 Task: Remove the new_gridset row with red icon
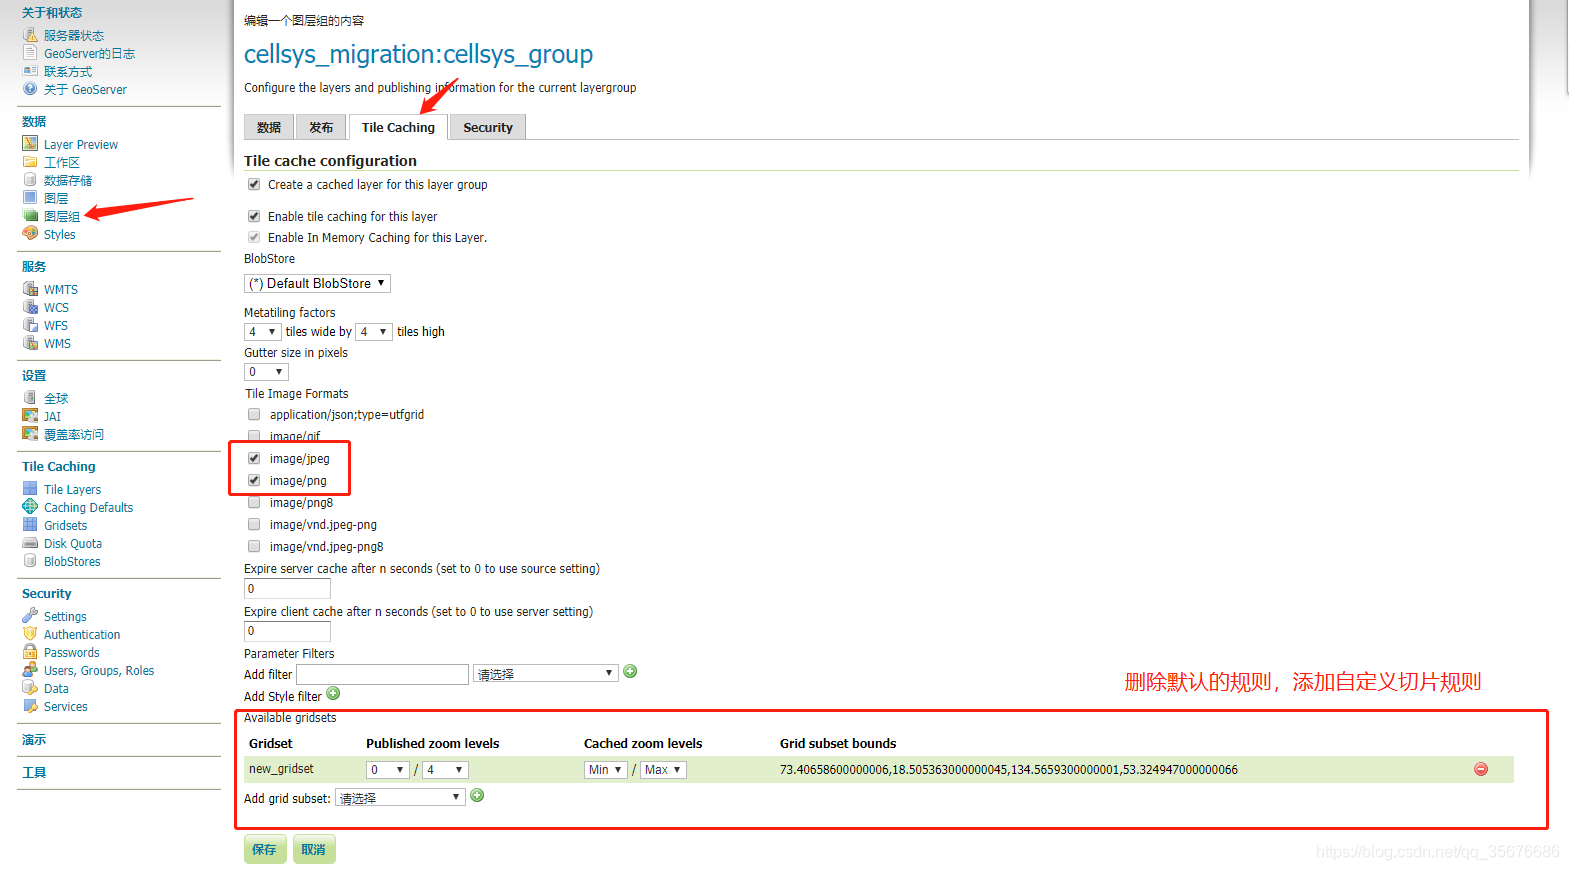[x=1481, y=769]
